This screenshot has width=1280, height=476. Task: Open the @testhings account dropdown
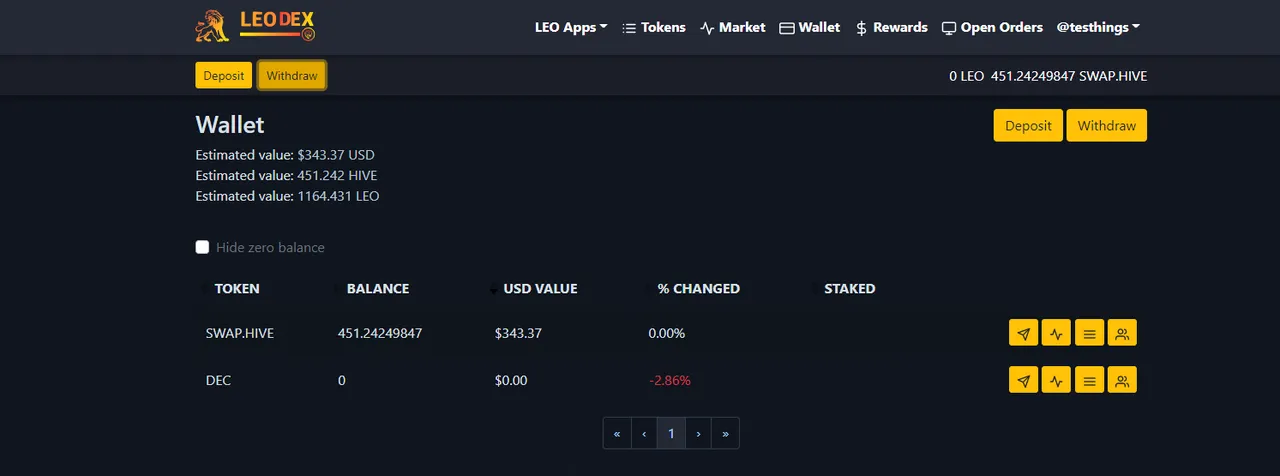tap(1098, 28)
